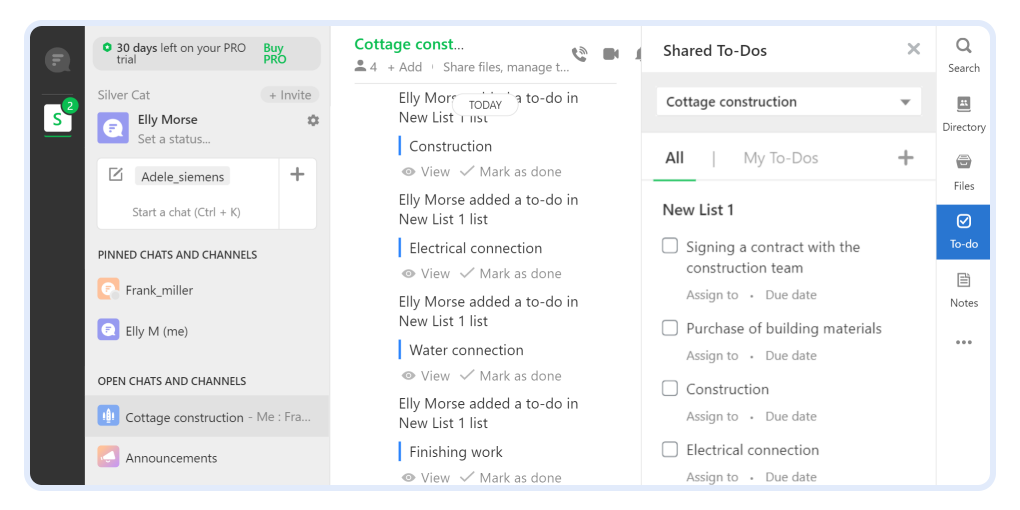Viewport: 1020px width, 510px height.
Task: Open profile settings gear icon
Action: pos(314,120)
